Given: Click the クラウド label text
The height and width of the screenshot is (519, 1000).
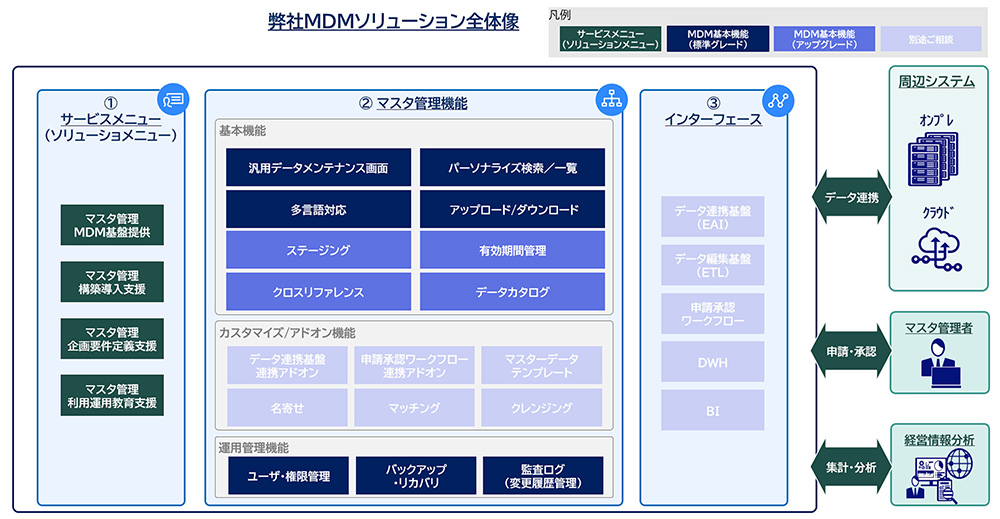Looking at the screenshot, I should [937, 212].
